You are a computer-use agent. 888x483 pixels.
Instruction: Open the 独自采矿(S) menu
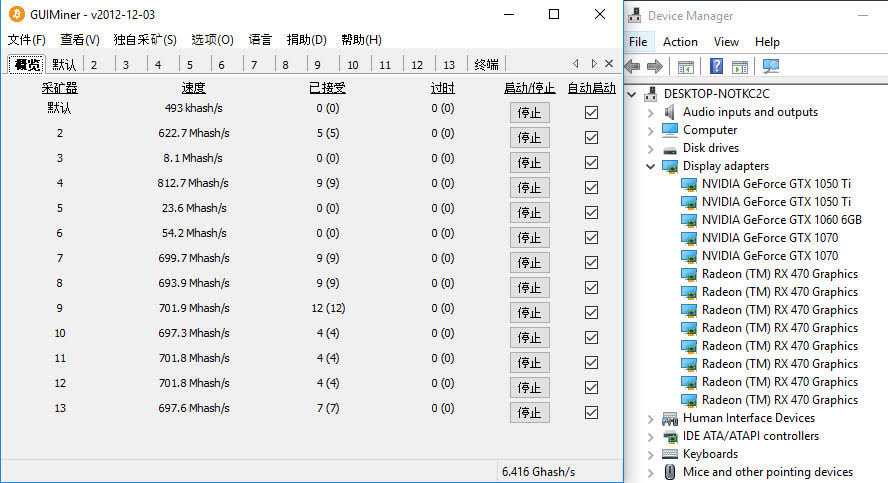[145, 40]
